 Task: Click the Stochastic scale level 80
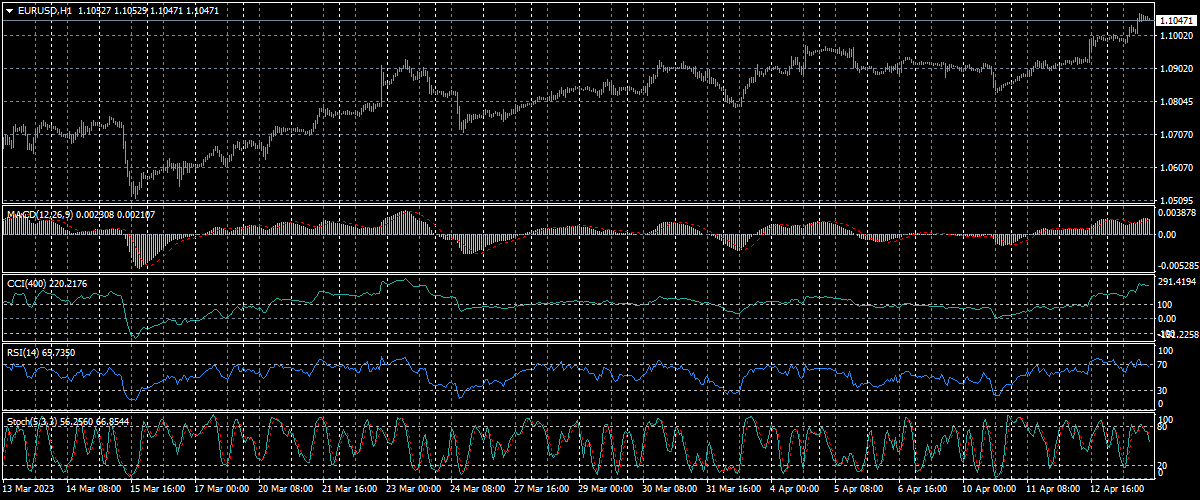(1163, 428)
